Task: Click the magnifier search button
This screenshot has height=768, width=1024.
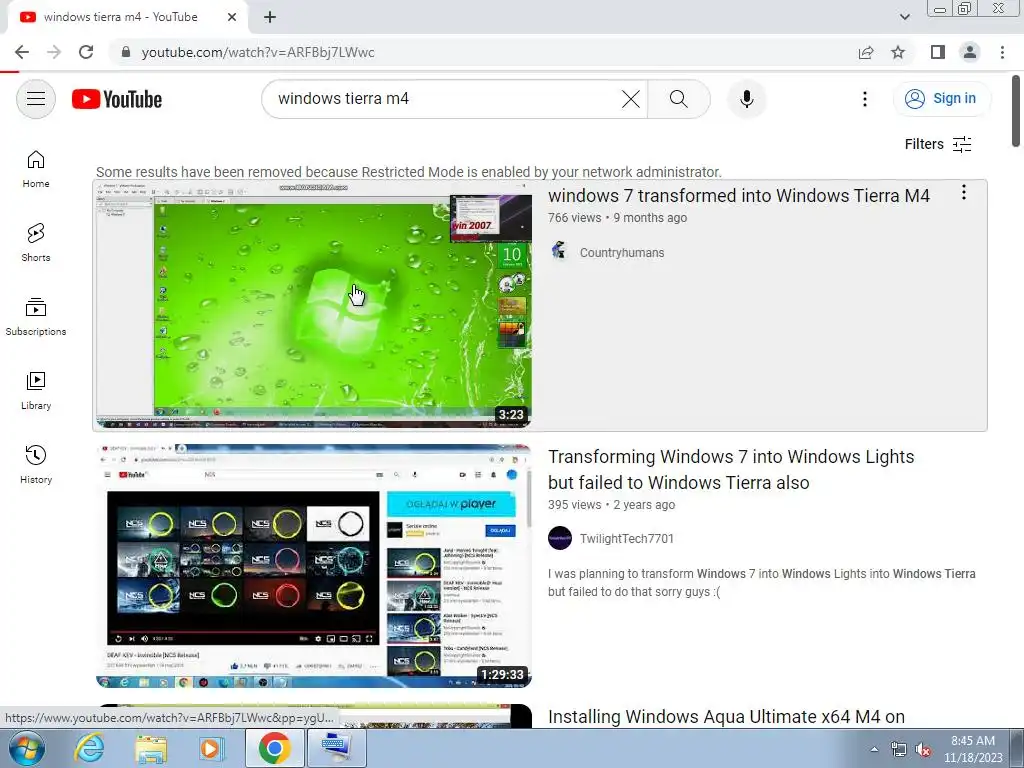Action: click(x=679, y=99)
